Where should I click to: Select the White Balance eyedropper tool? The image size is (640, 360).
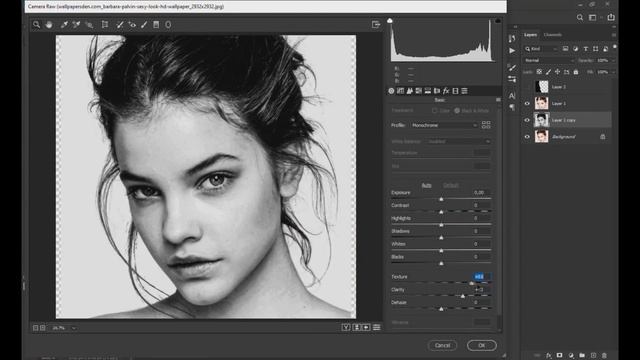point(64,25)
